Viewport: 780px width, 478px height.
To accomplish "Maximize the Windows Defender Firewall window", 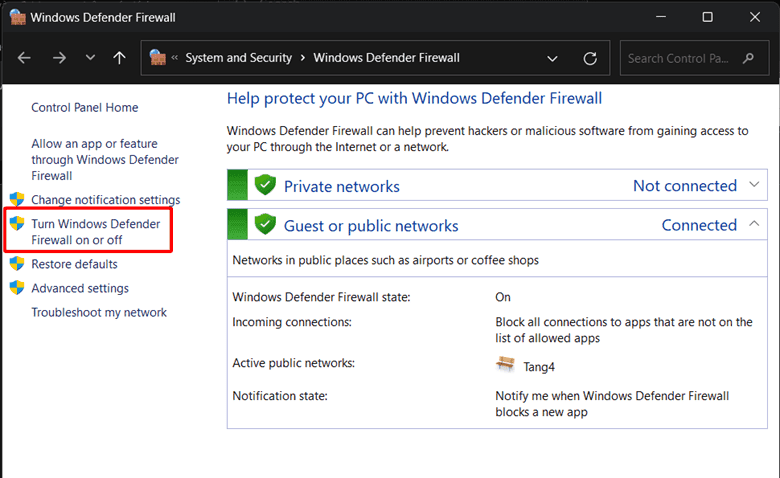I will [707, 17].
